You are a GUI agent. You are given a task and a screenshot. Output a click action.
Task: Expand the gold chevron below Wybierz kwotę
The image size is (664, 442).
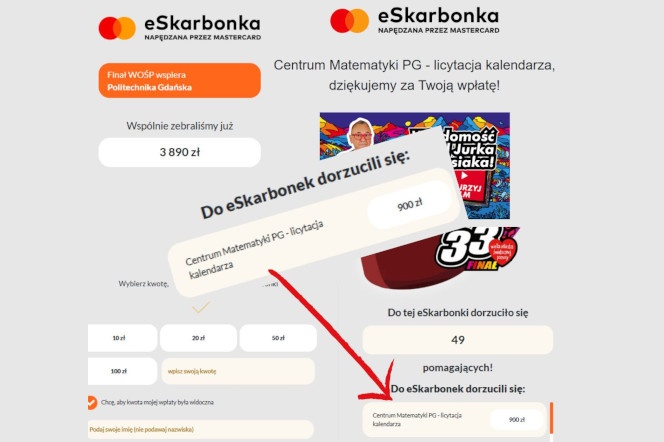(x=201, y=307)
